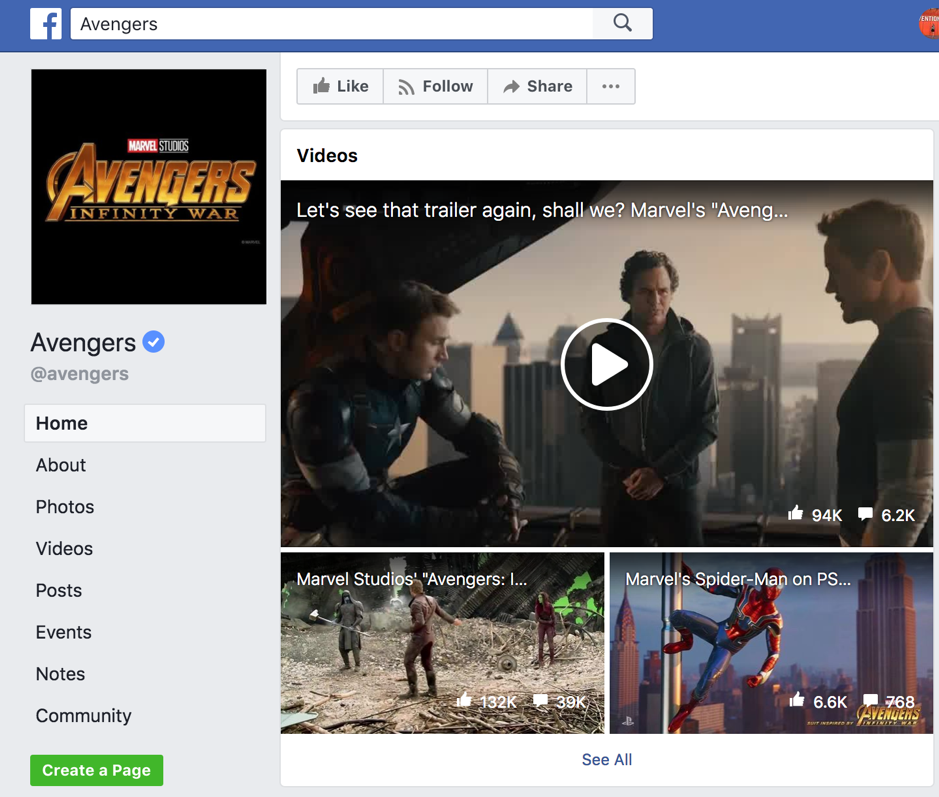
Task: Play the main Avengers trailer video
Action: coord(606,365)
